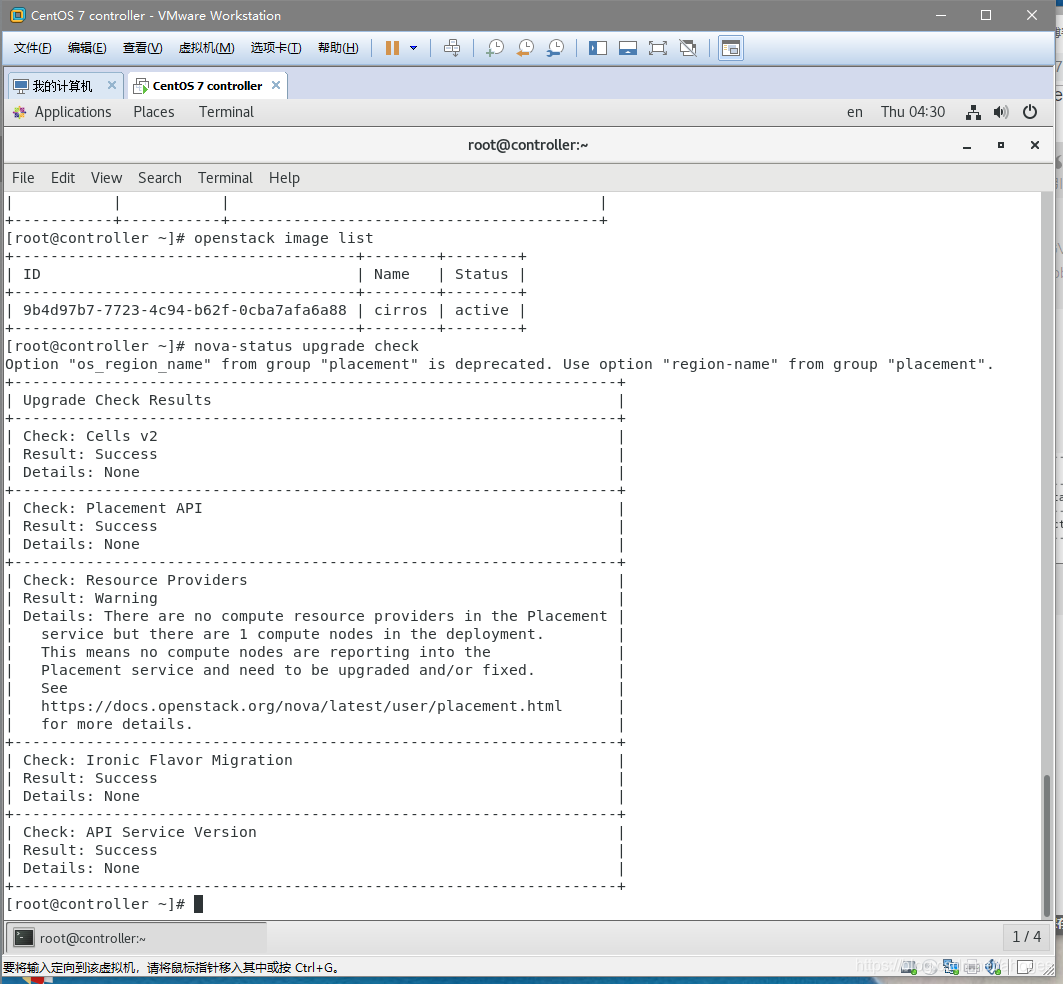
Task: Click 'Check: API Service Version' text
Action: pyautogui.click(x=140, y=832)
